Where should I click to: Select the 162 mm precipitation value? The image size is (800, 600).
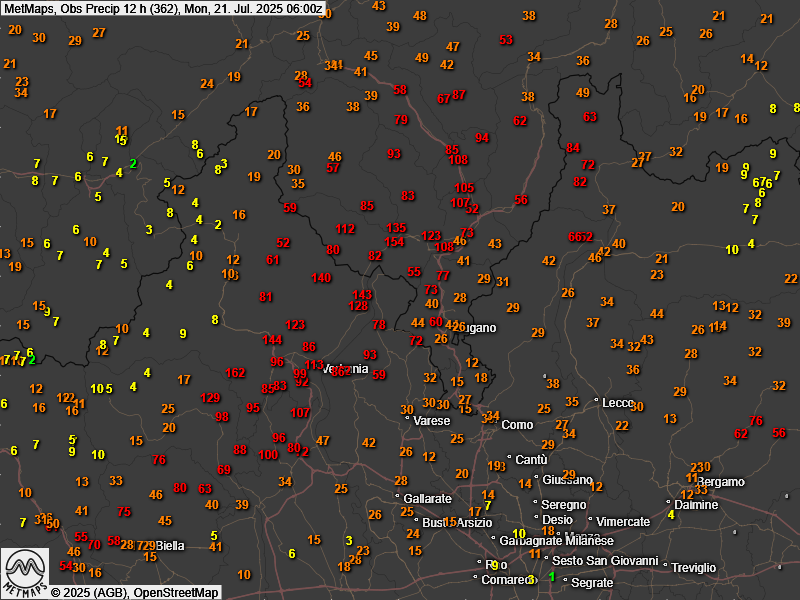click(x=235, y=373)
